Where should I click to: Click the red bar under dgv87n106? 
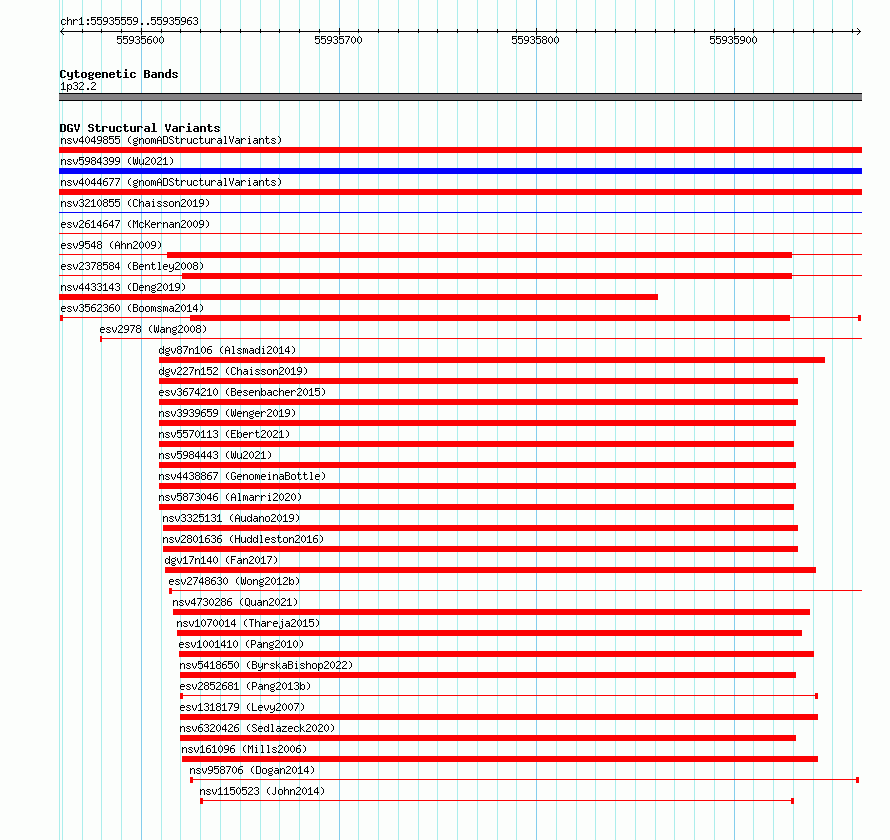(x=492, y=360)
